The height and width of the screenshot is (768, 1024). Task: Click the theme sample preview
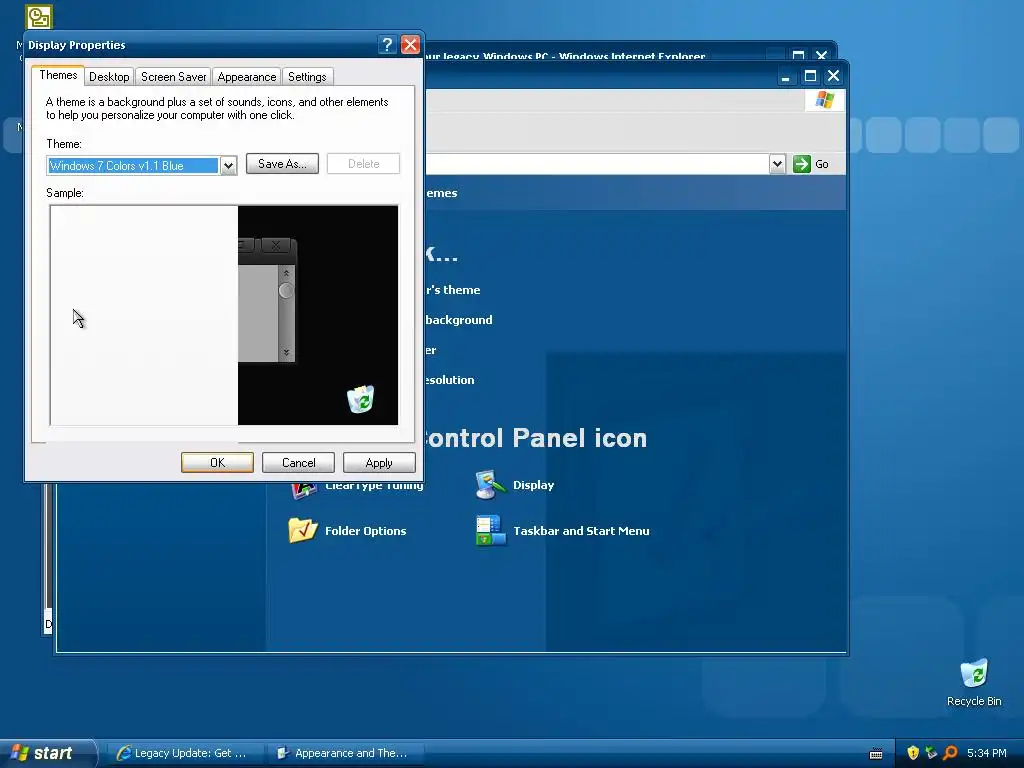(224, 315)
